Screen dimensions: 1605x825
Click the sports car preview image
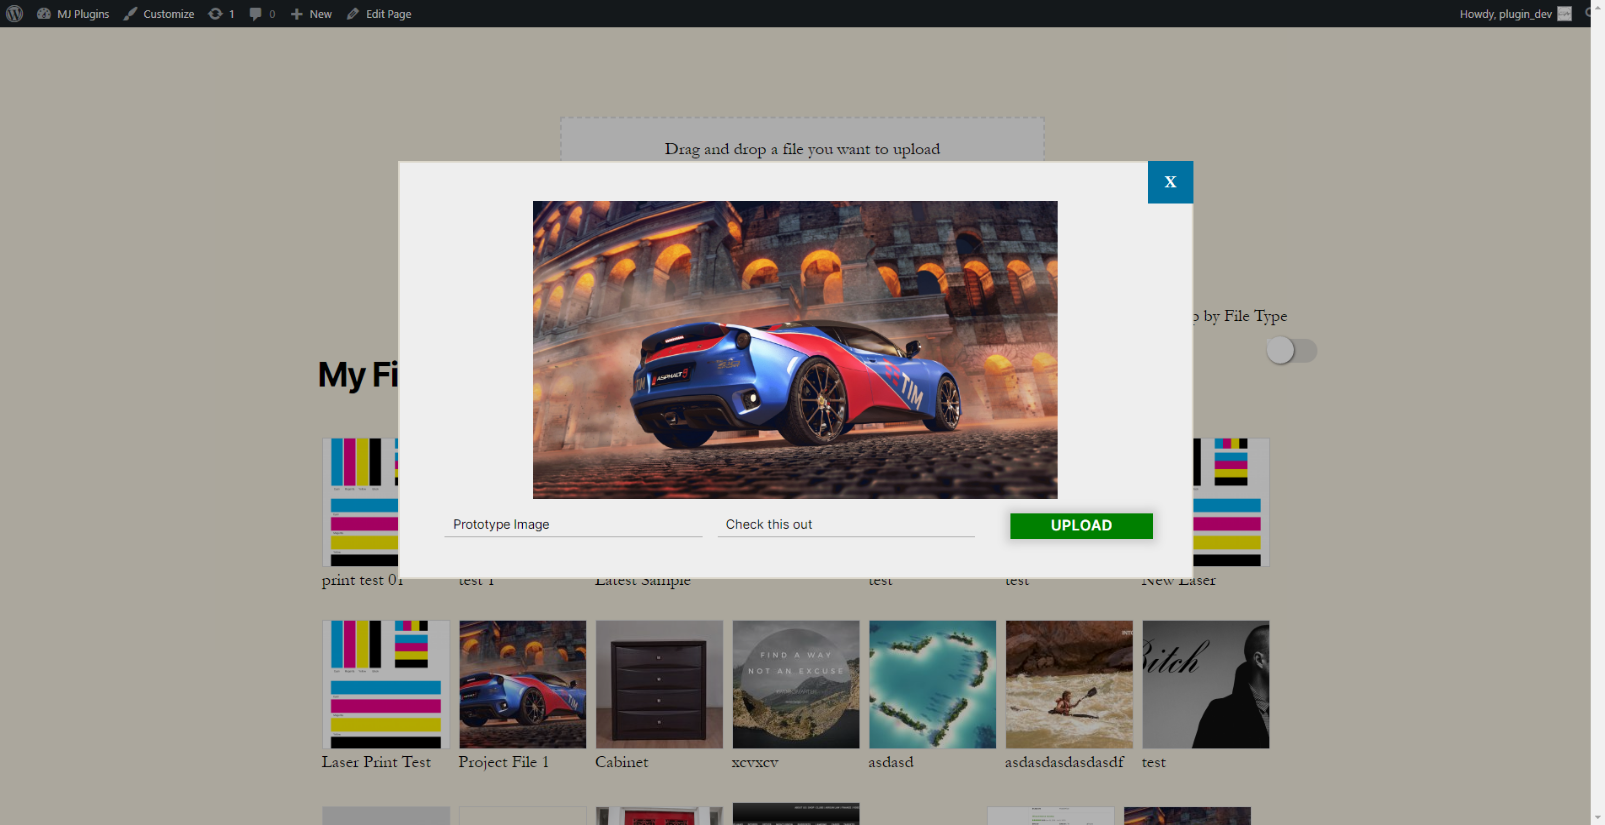coord(795,350)
